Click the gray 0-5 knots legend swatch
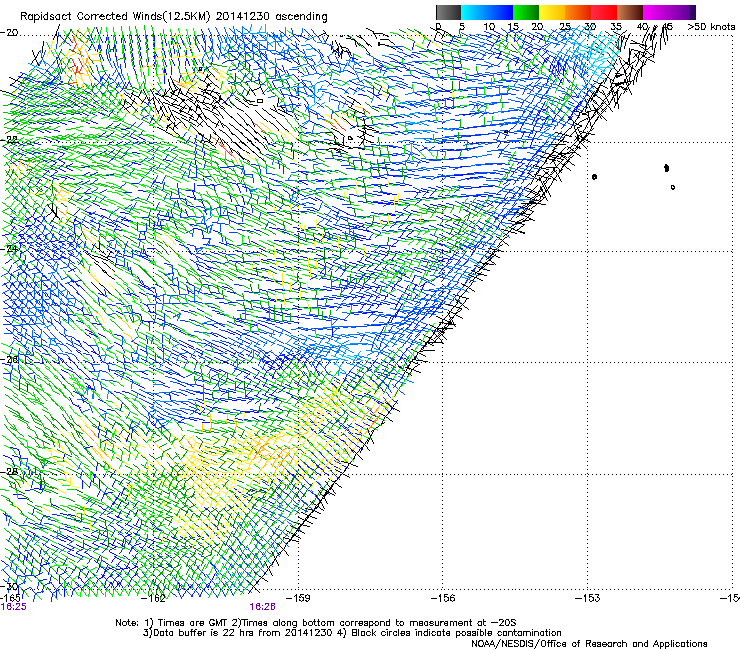 [x=448, y=12]
